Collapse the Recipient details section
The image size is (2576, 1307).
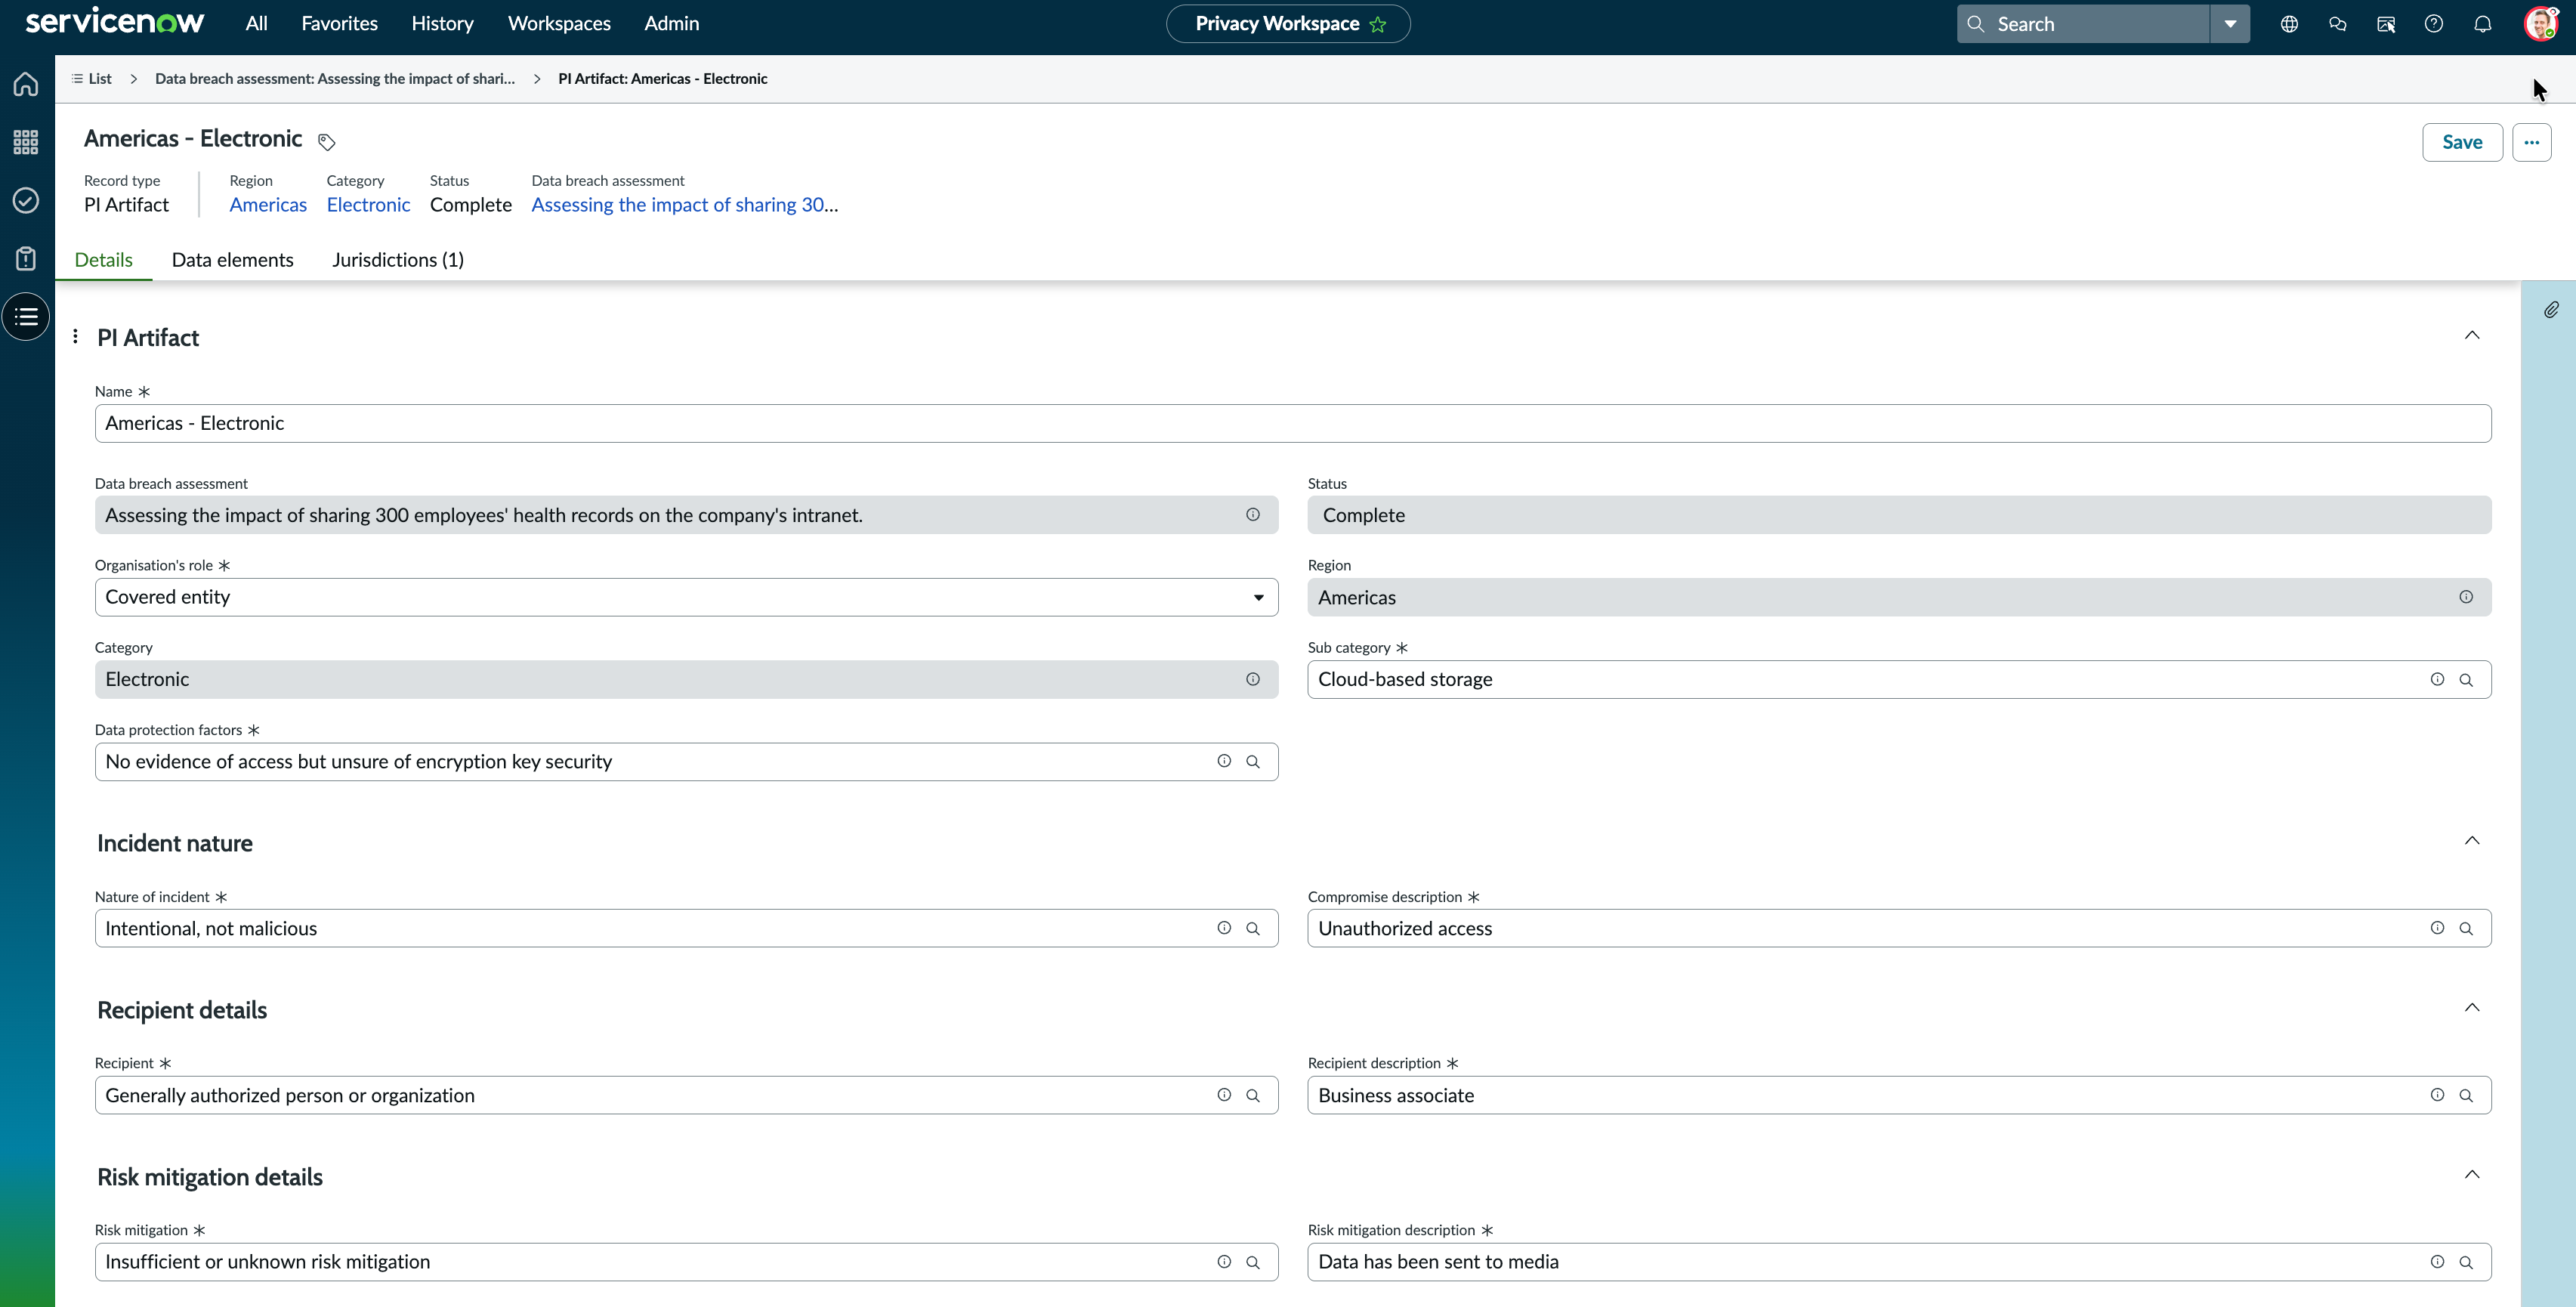click(x=2472, y=1008)
